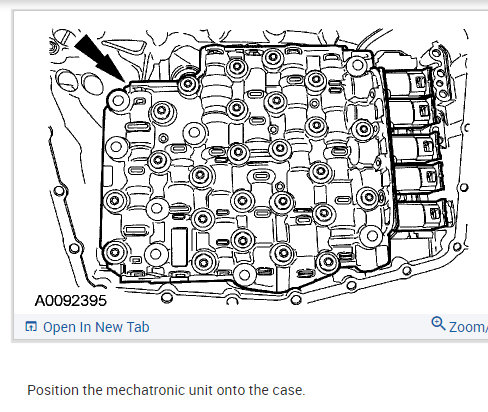This screenshot has height=412, width=488.
Task: Open the diagram via Open In New Tab link
Action: point(96,327)
